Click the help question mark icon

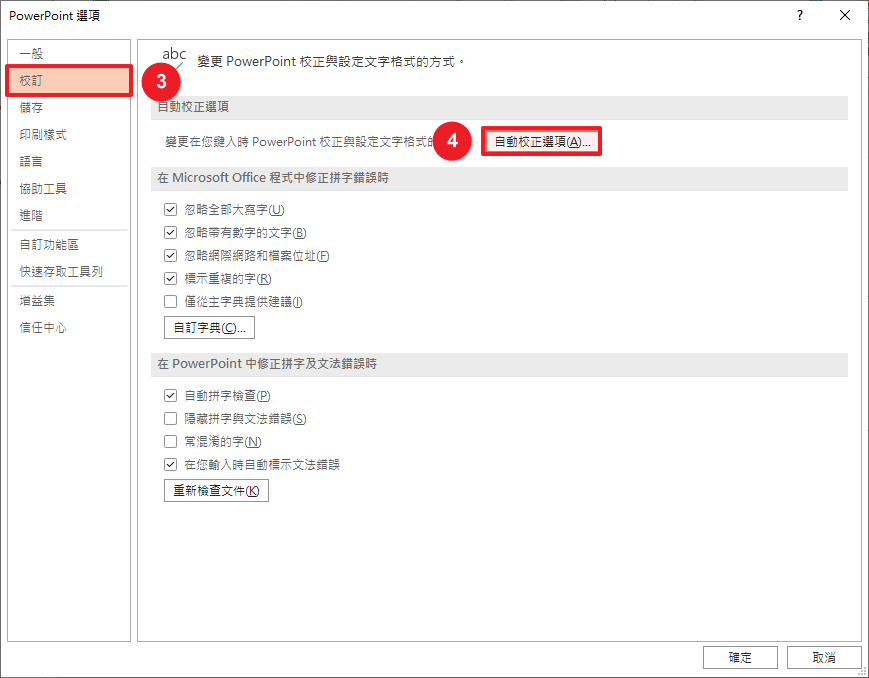point(800,16)
